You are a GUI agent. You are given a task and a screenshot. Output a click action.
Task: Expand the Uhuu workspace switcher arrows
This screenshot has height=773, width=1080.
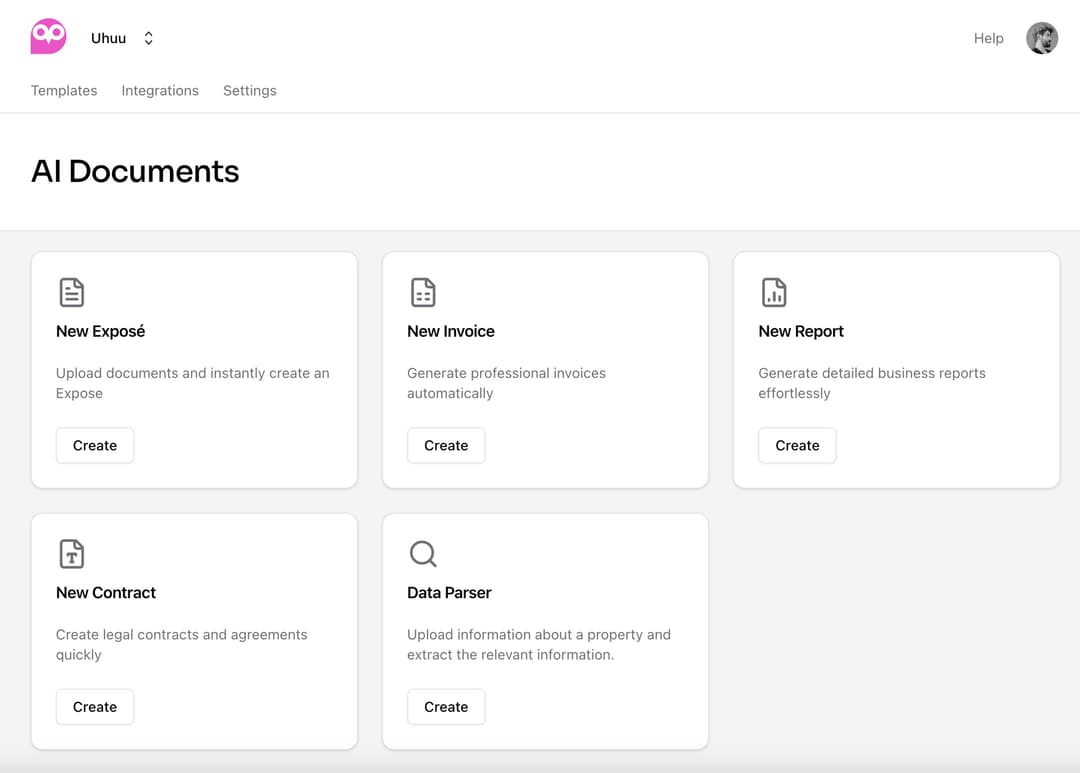[x=148, y=38]
